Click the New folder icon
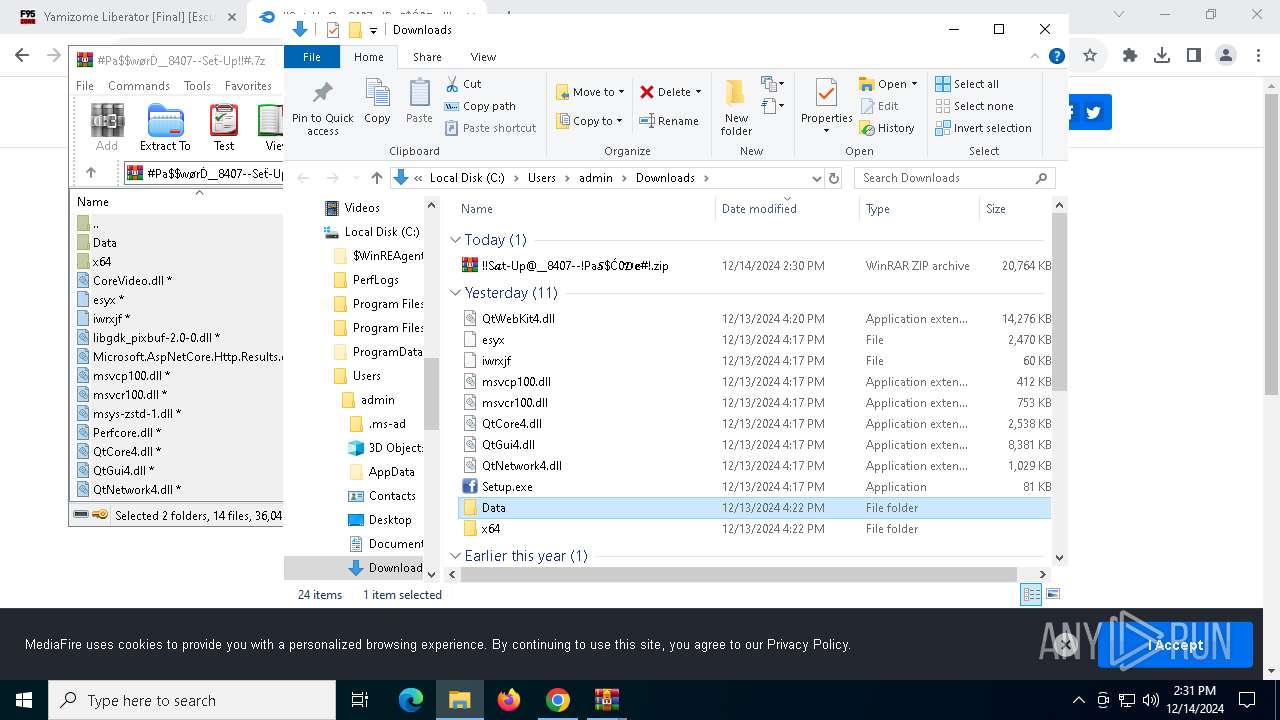The image size is (1280, 720). tap(736, 106)
